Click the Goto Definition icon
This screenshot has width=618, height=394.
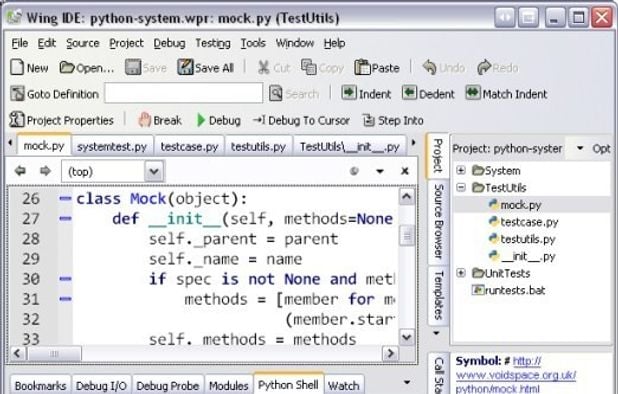coord(17,94)
